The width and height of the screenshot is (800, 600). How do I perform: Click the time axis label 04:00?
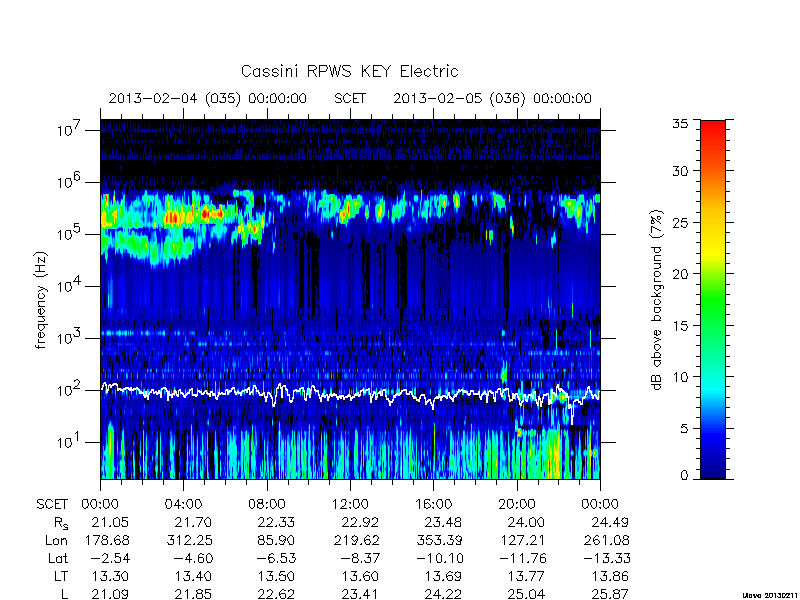(x=183, y=505)
